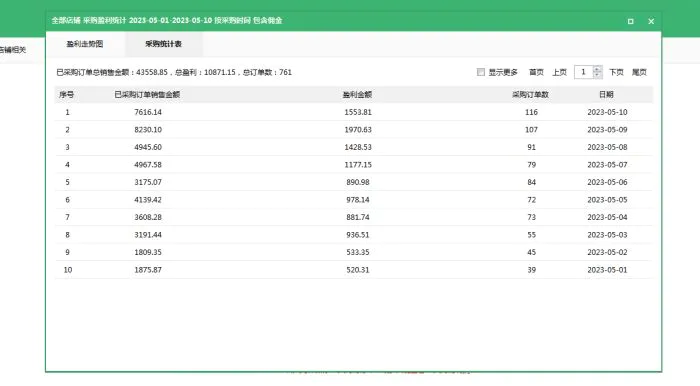Click profit value 881.74

[x=358, y=217]
